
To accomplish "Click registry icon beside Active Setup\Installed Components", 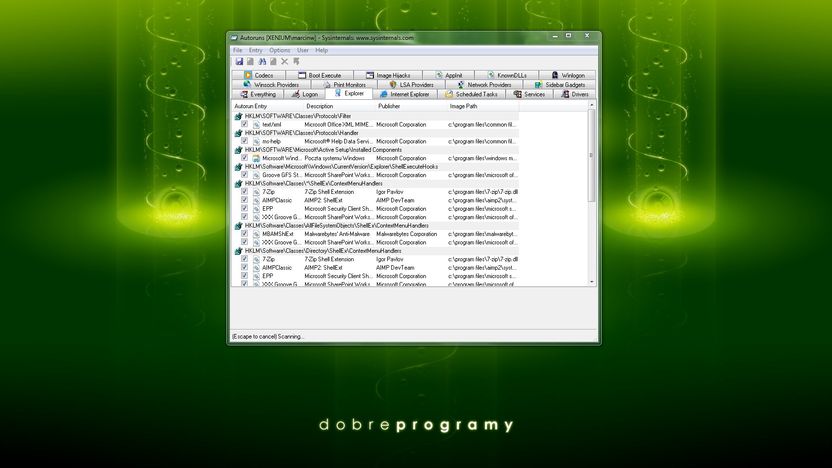I will pyautogui.click(x=239, y=150).
